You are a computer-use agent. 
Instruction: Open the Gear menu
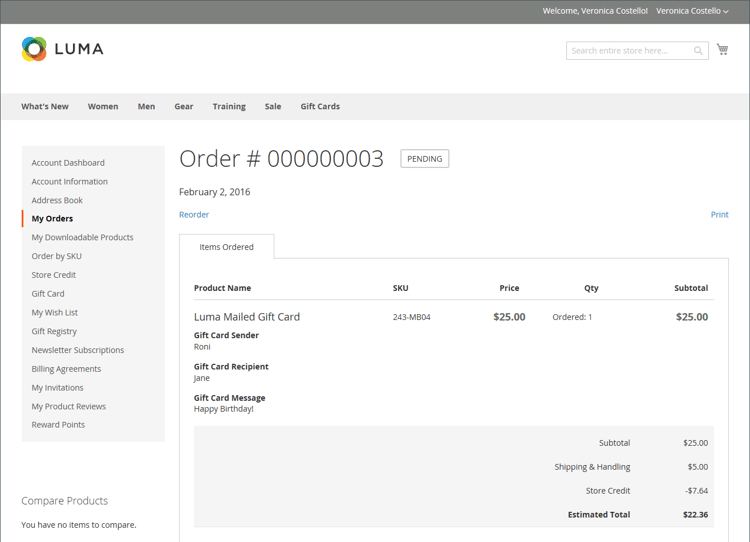click(184, 106)
